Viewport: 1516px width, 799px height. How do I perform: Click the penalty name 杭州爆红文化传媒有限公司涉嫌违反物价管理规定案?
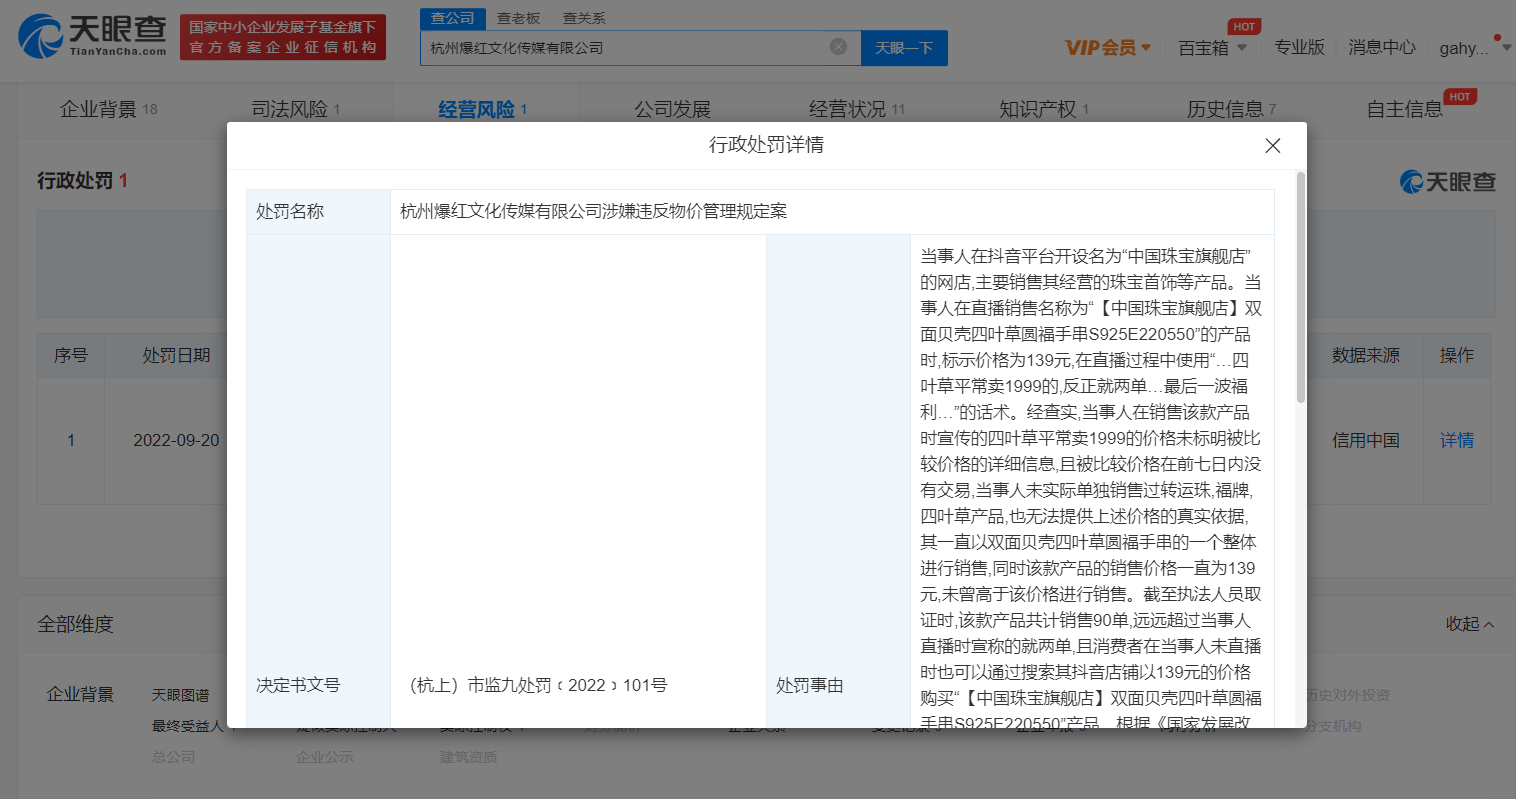coord(594,212)
